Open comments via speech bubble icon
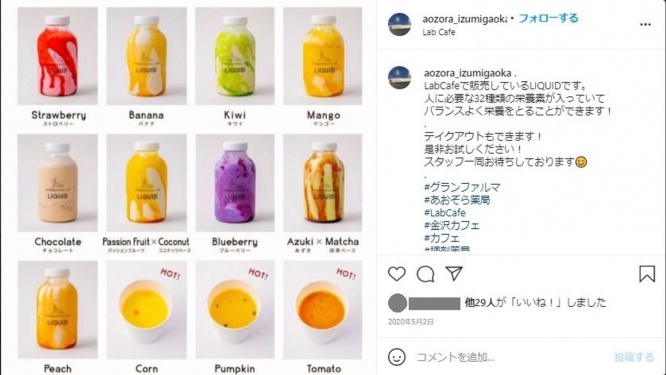The width and height of the screenshot is (666, 375). coord(425,274)
